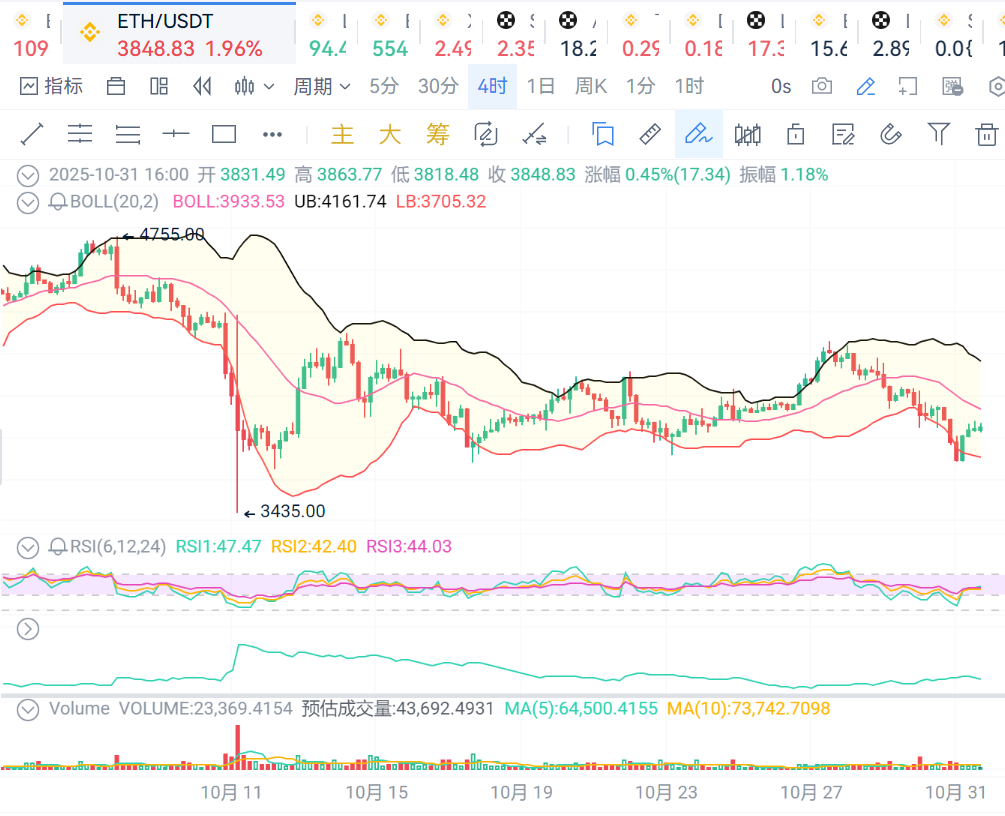Select the trend line drawing tool
This screenshot has width=1005, height=816.
coord(32,134)
